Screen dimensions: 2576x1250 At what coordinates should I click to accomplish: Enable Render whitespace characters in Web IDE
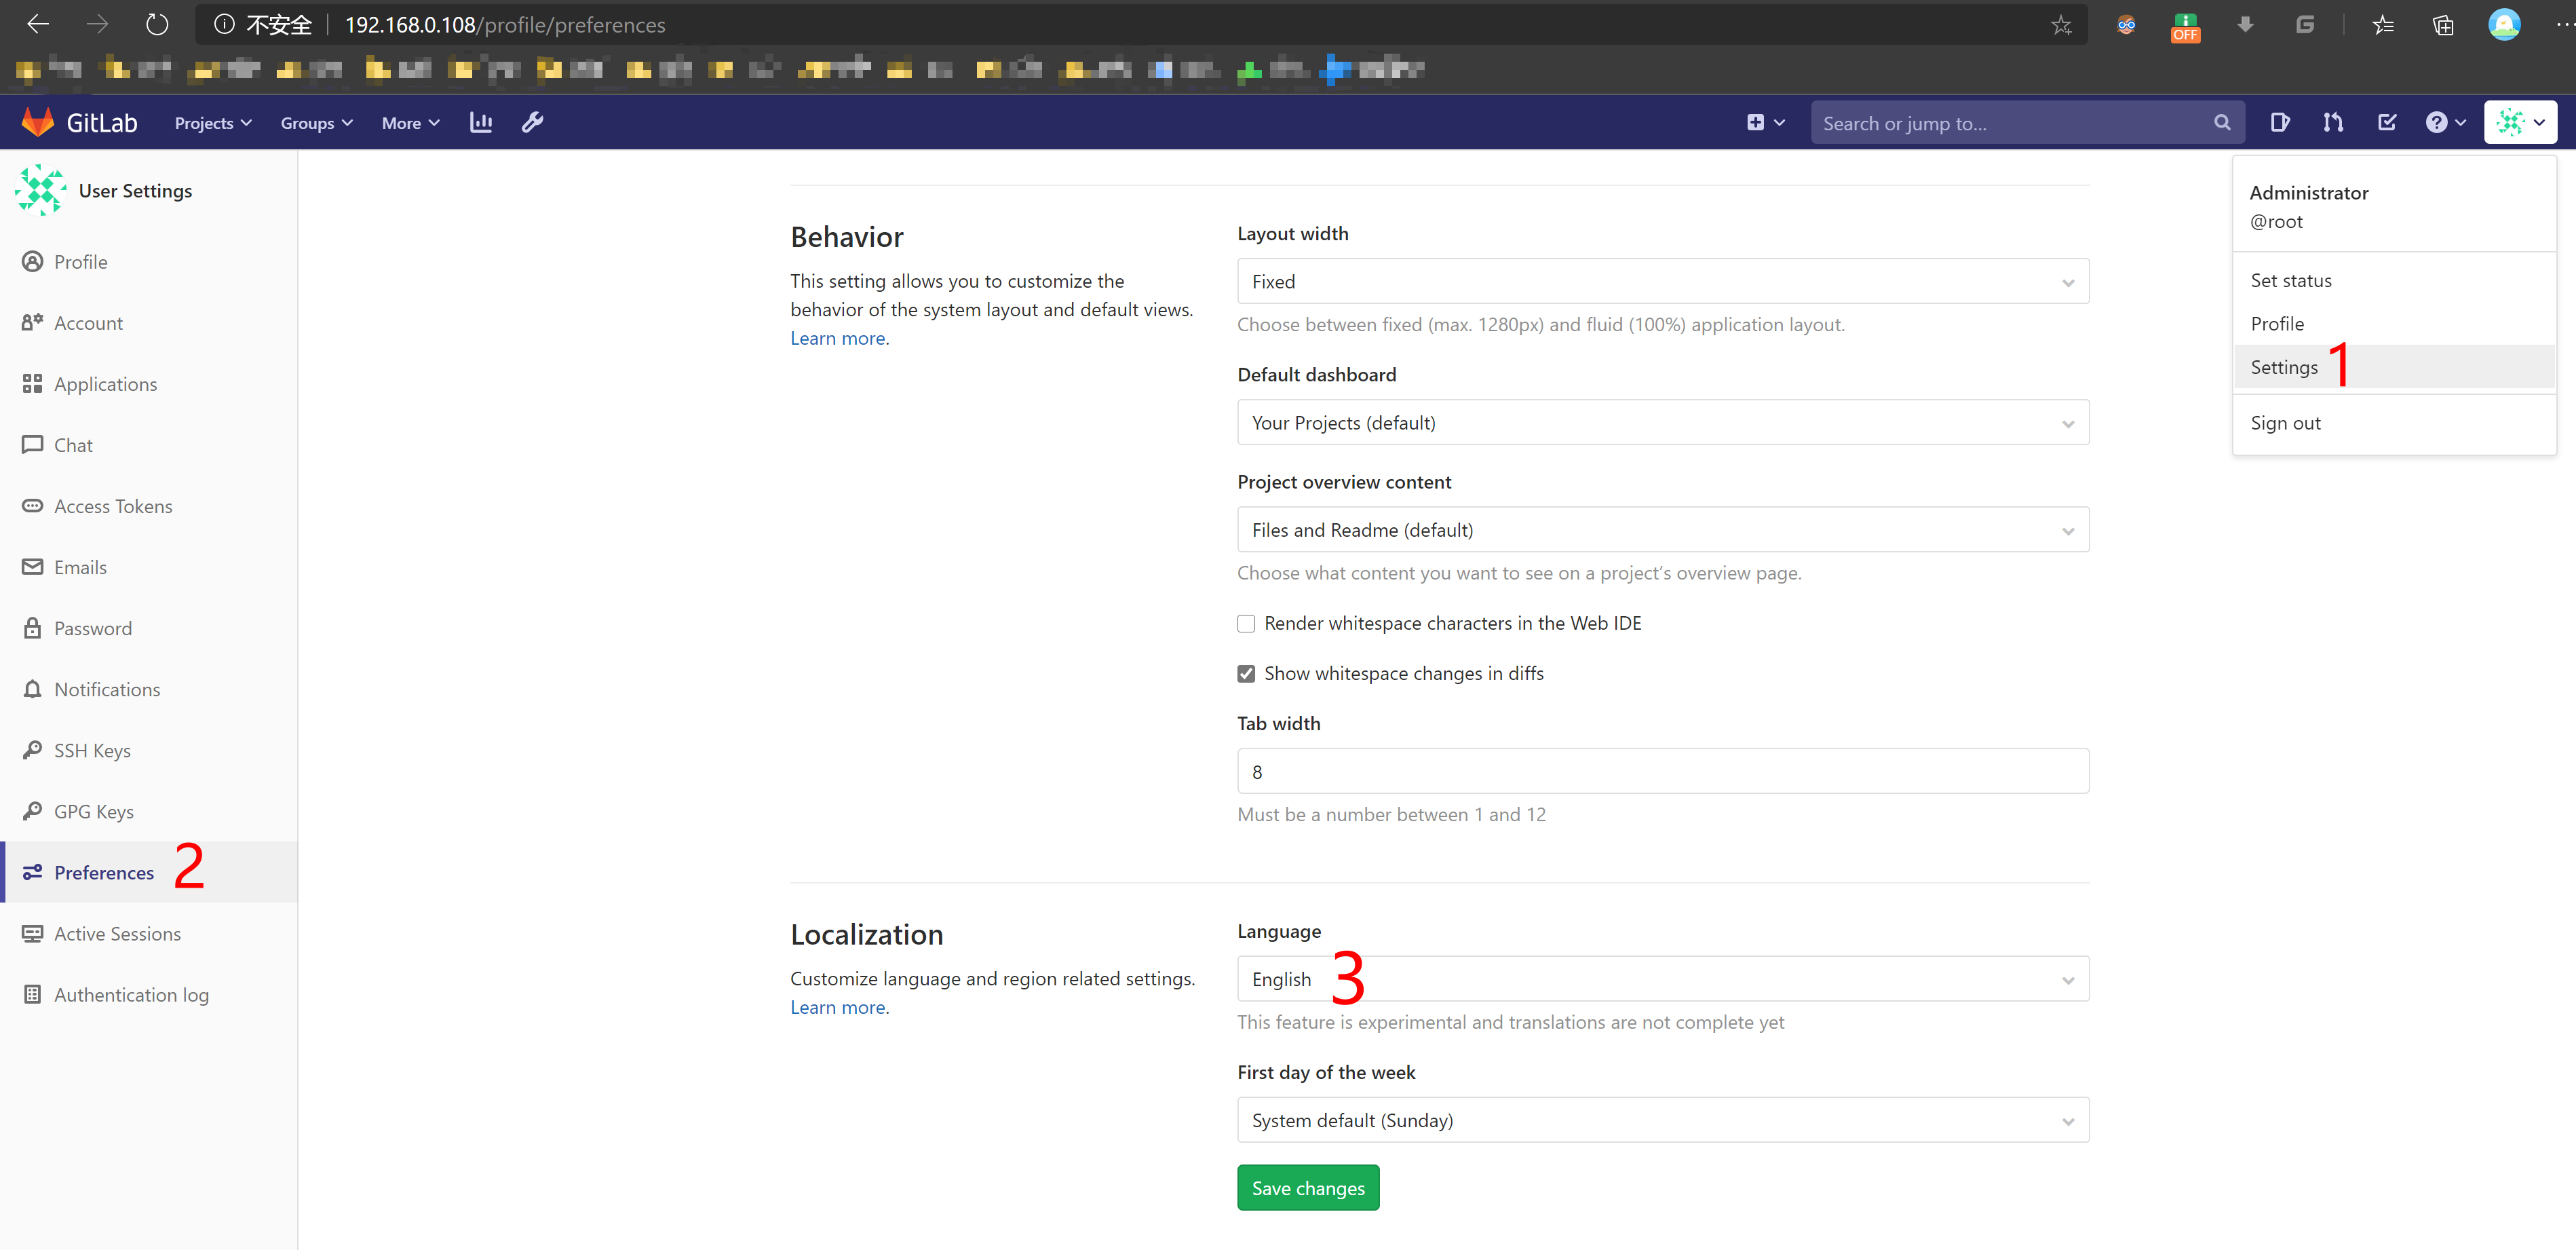click(x=1246, y=623)
